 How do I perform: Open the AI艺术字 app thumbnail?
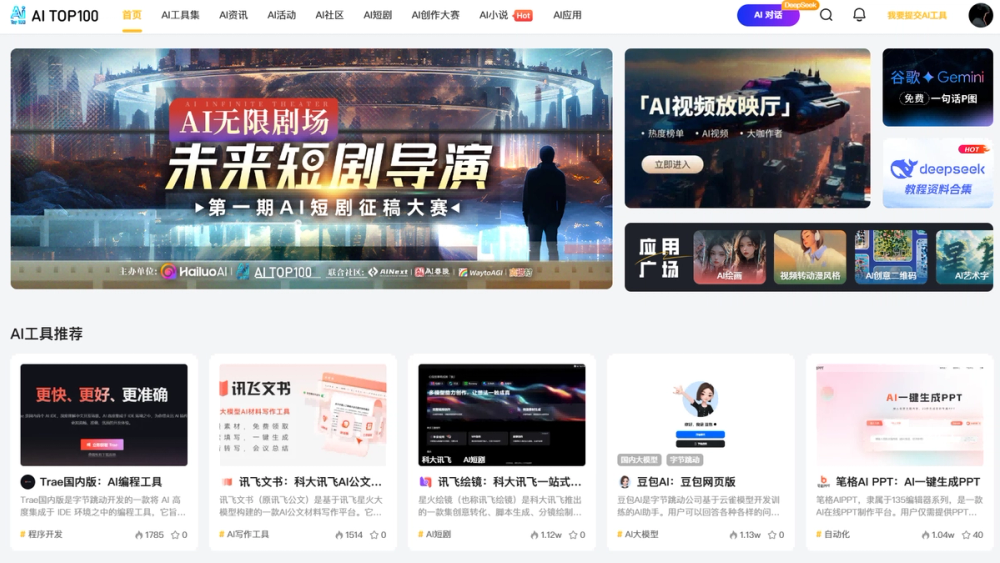point(964,257)
